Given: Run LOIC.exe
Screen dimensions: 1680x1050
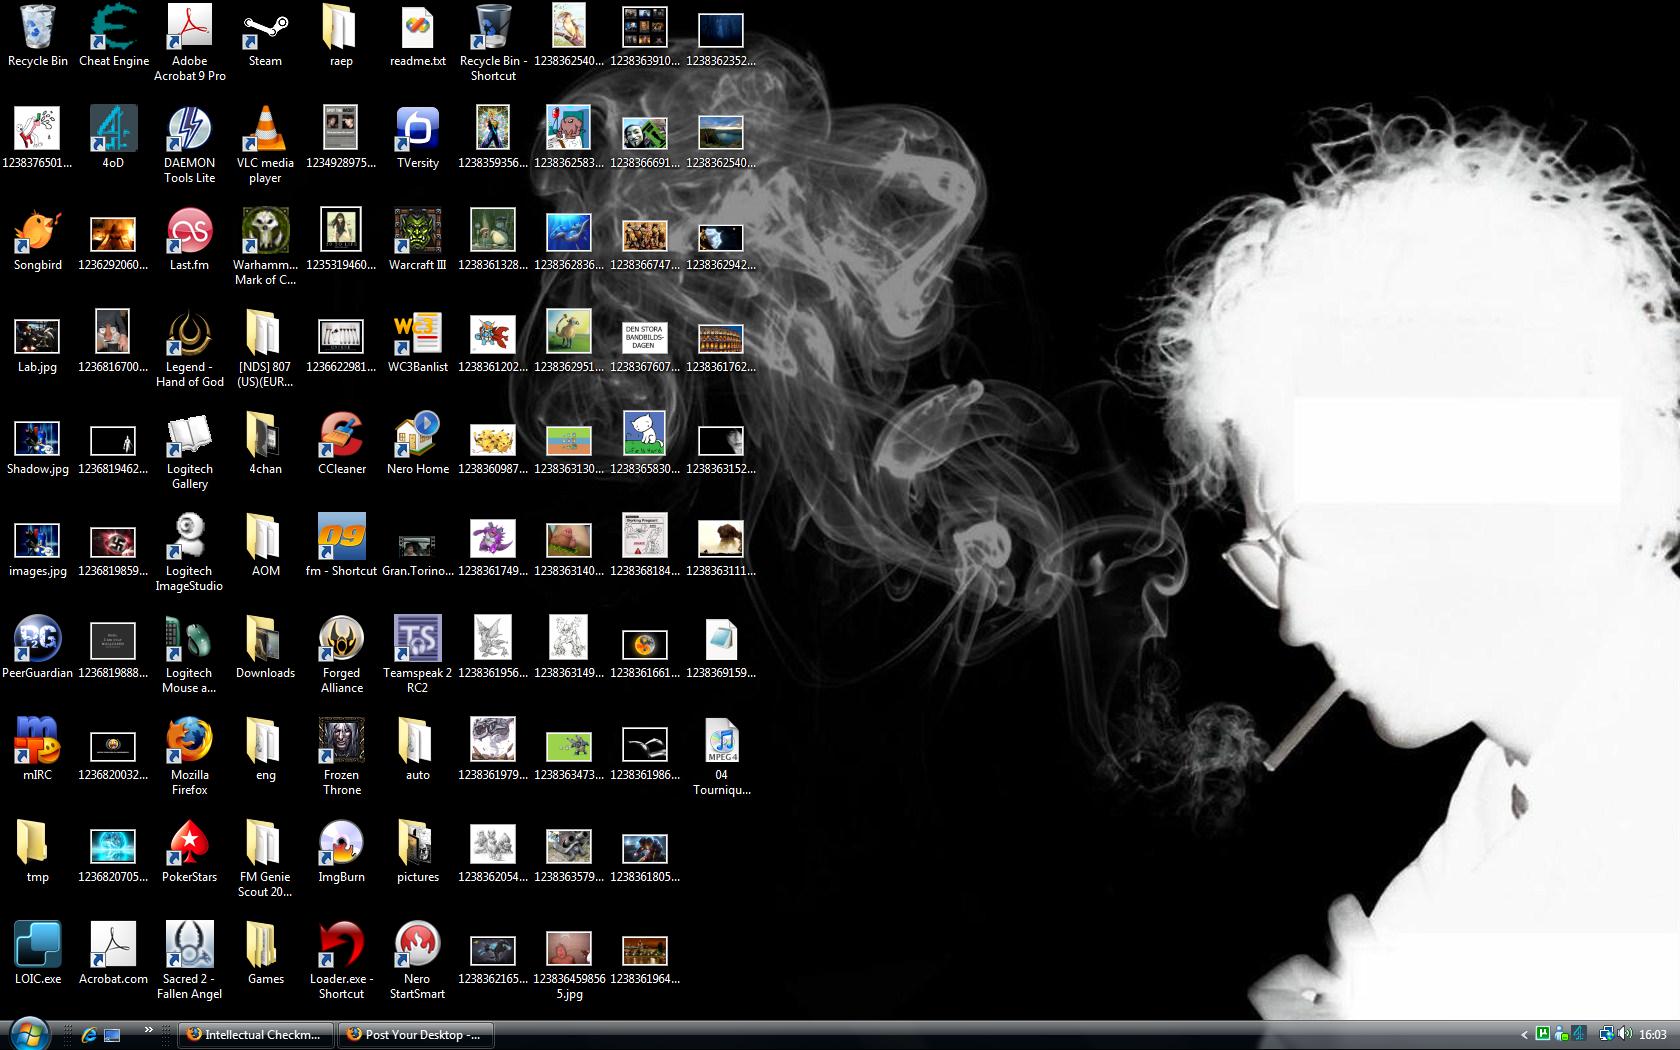Looking at the screenshot, I should tap(38, 944).
